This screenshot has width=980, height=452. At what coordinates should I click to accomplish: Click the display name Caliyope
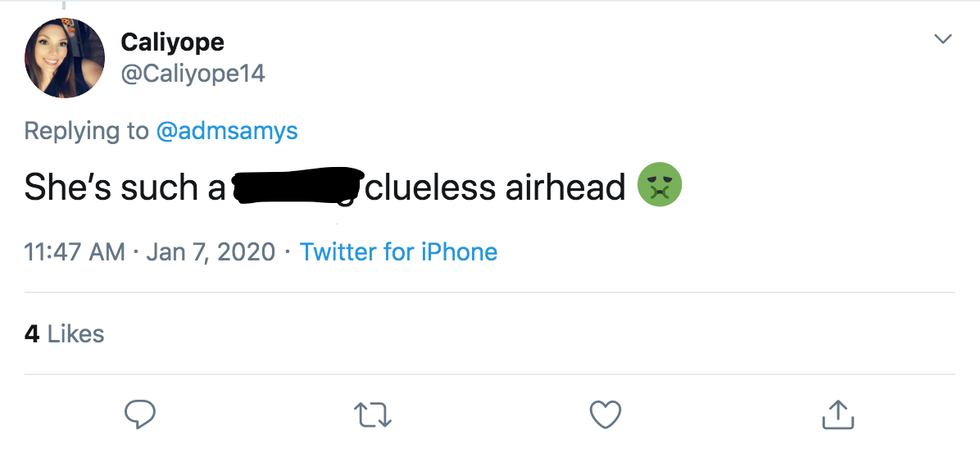click(172, 42)
